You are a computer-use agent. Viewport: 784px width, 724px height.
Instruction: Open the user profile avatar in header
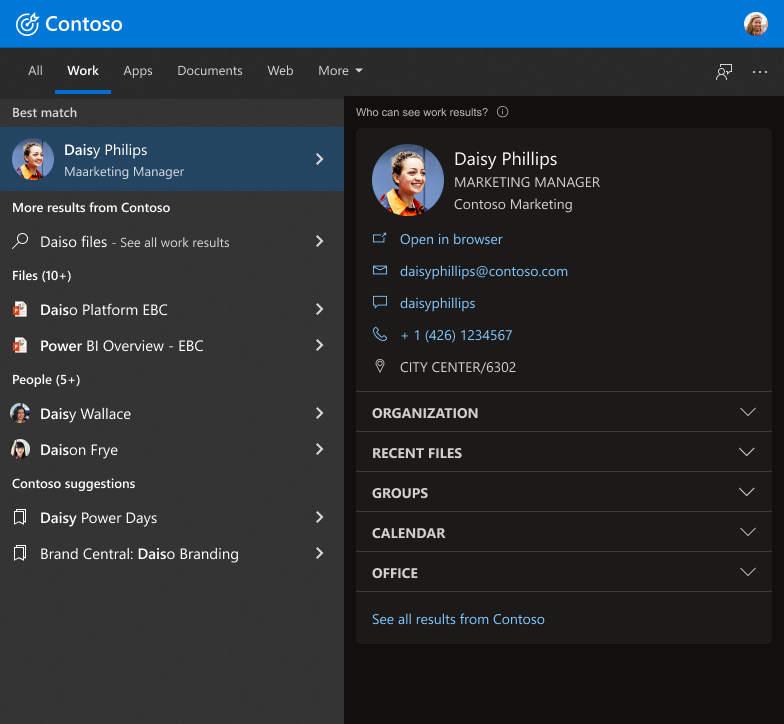[x=756, y=24]
